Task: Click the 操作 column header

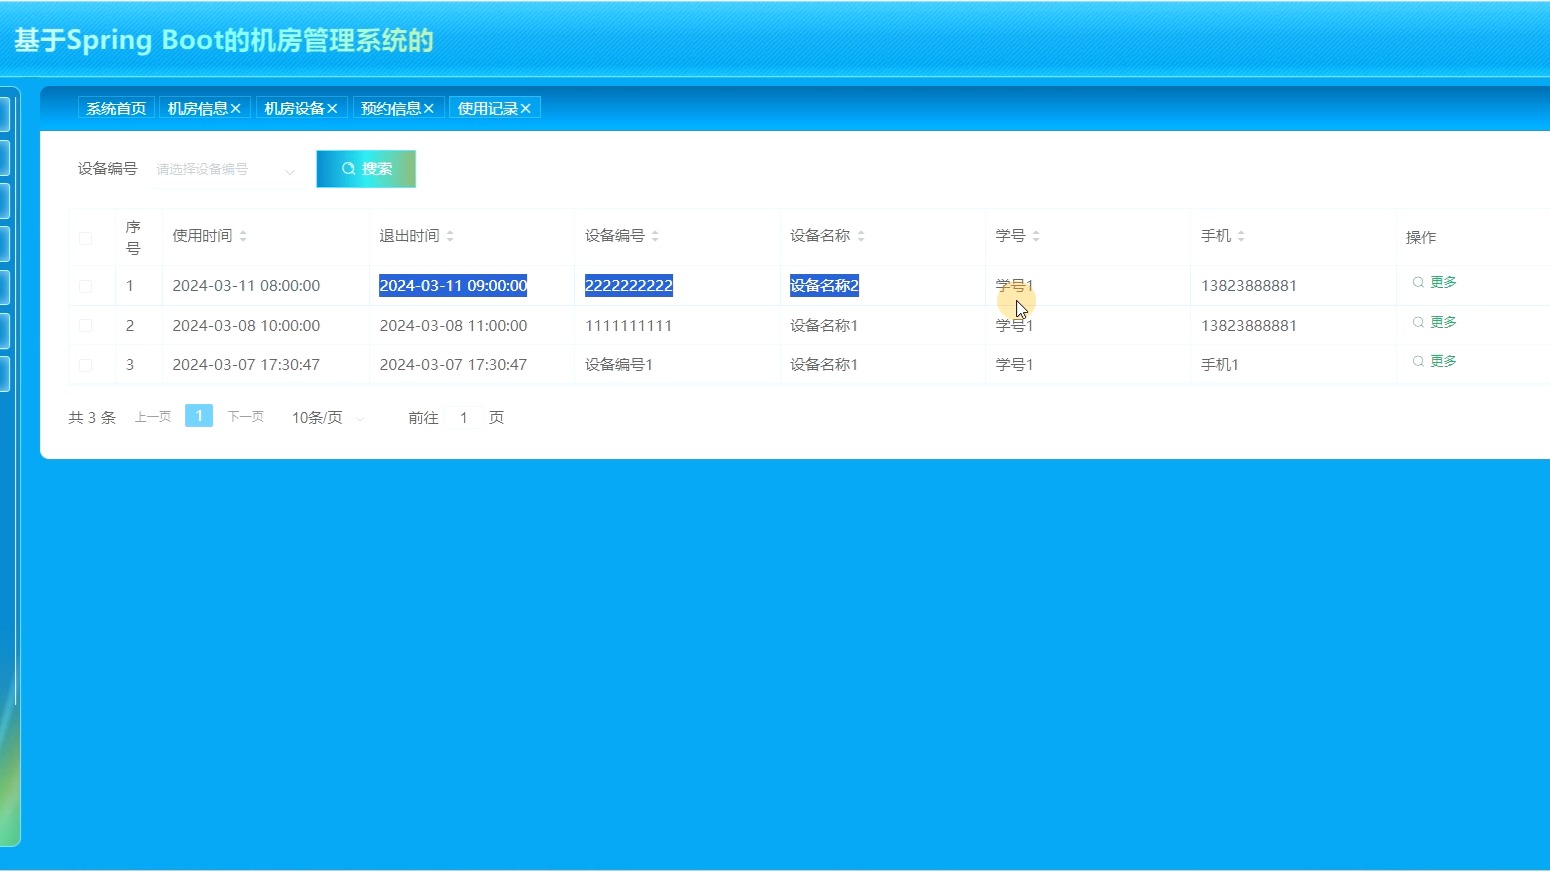Action: click(x=1421, y=237)
